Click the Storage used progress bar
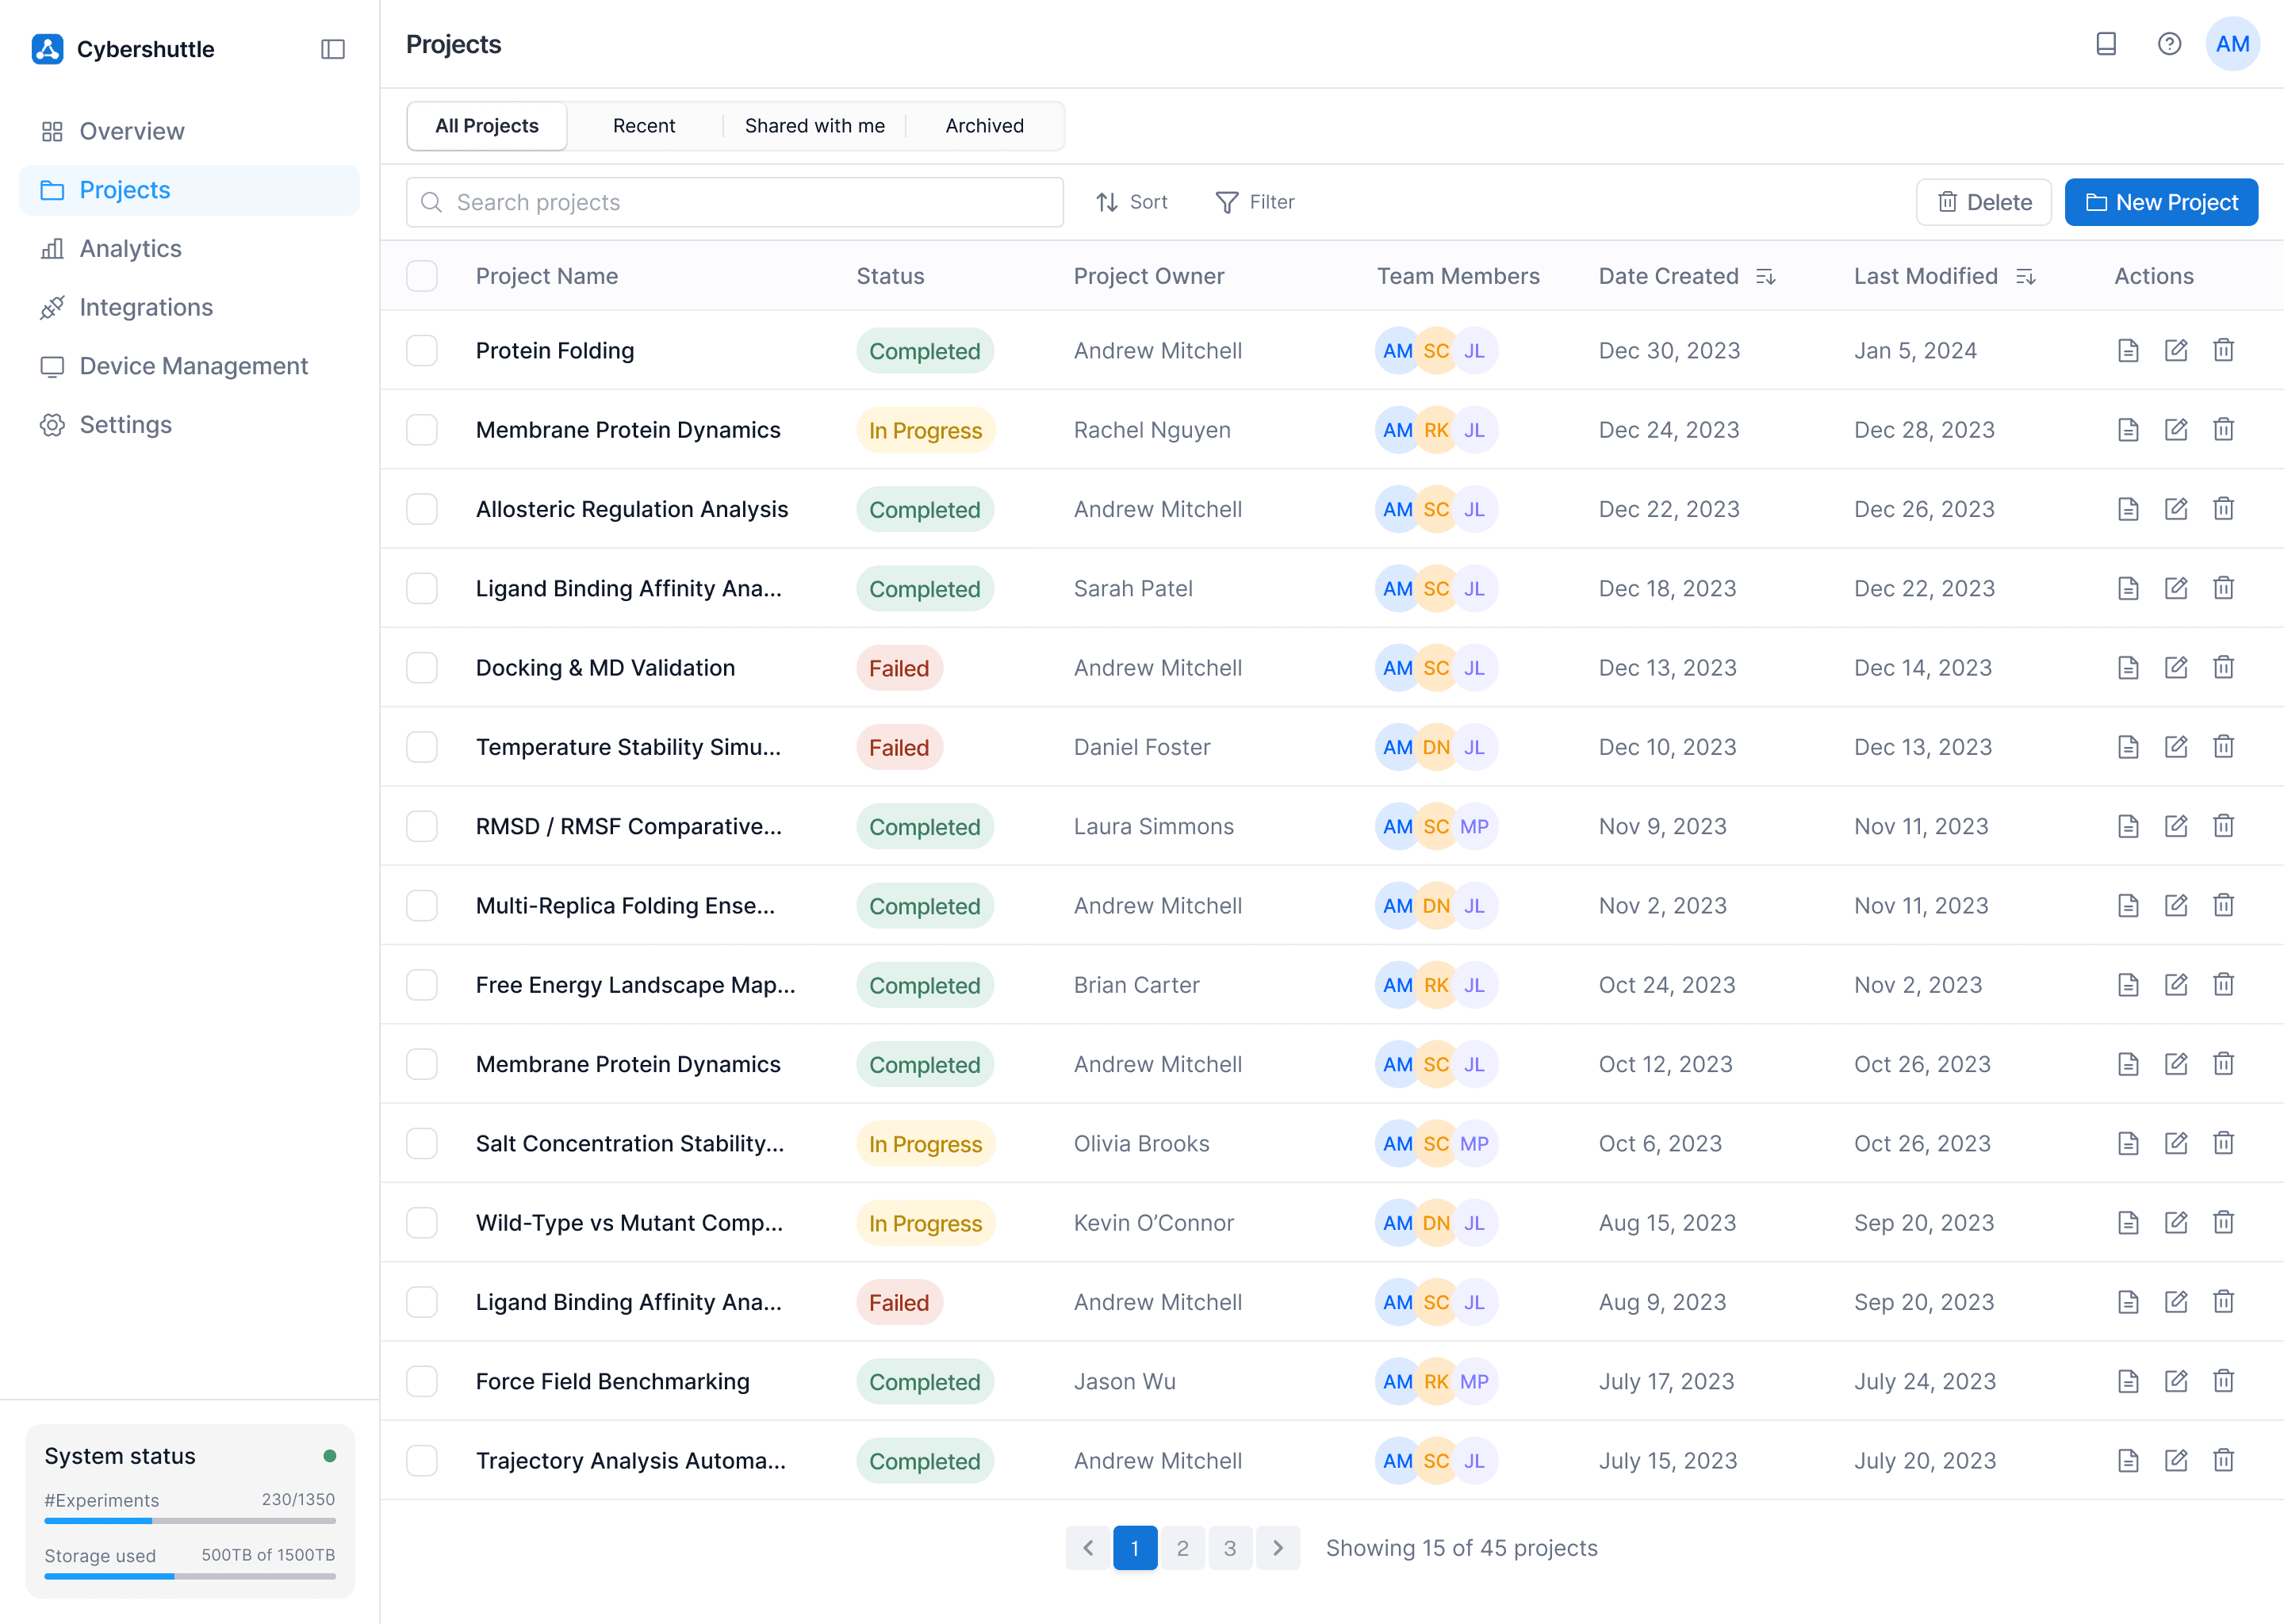This screenshot has width=2284, height=1624. [x=190, y=1576]
